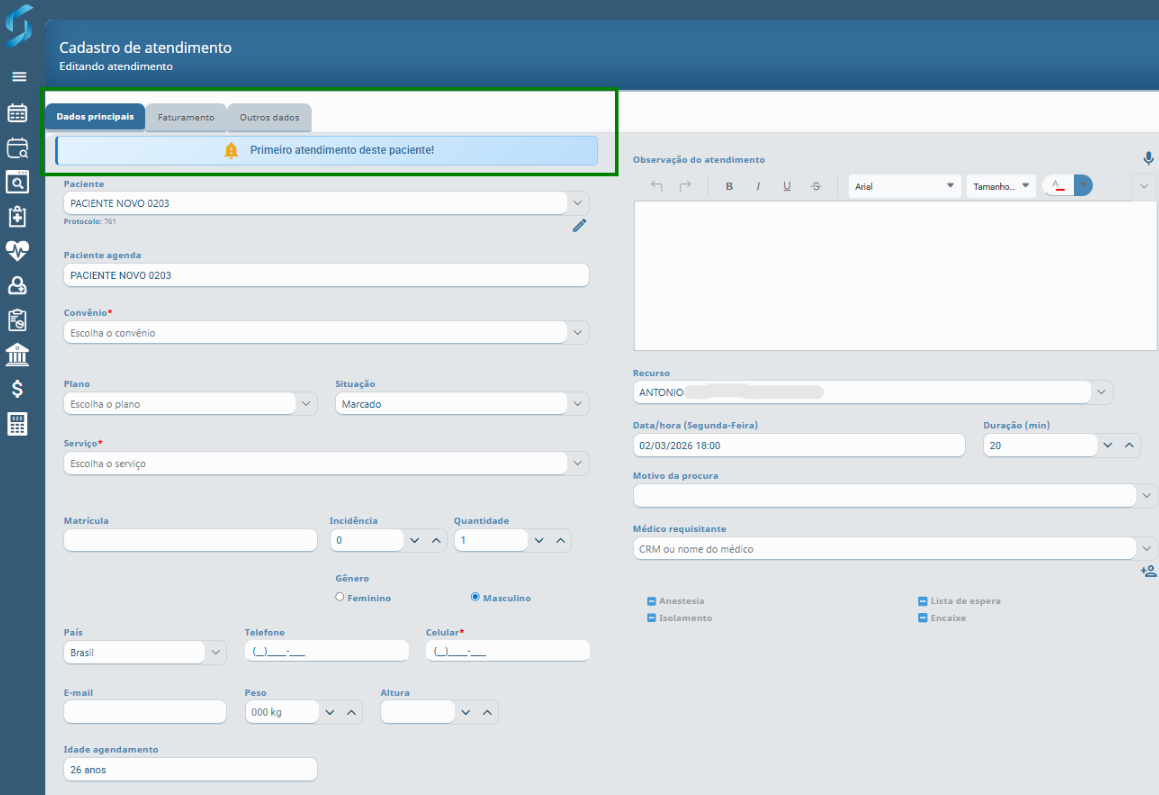Click the microphone dictation icon
Screen dimensions: 1159x795
[x=1148, y=159]
